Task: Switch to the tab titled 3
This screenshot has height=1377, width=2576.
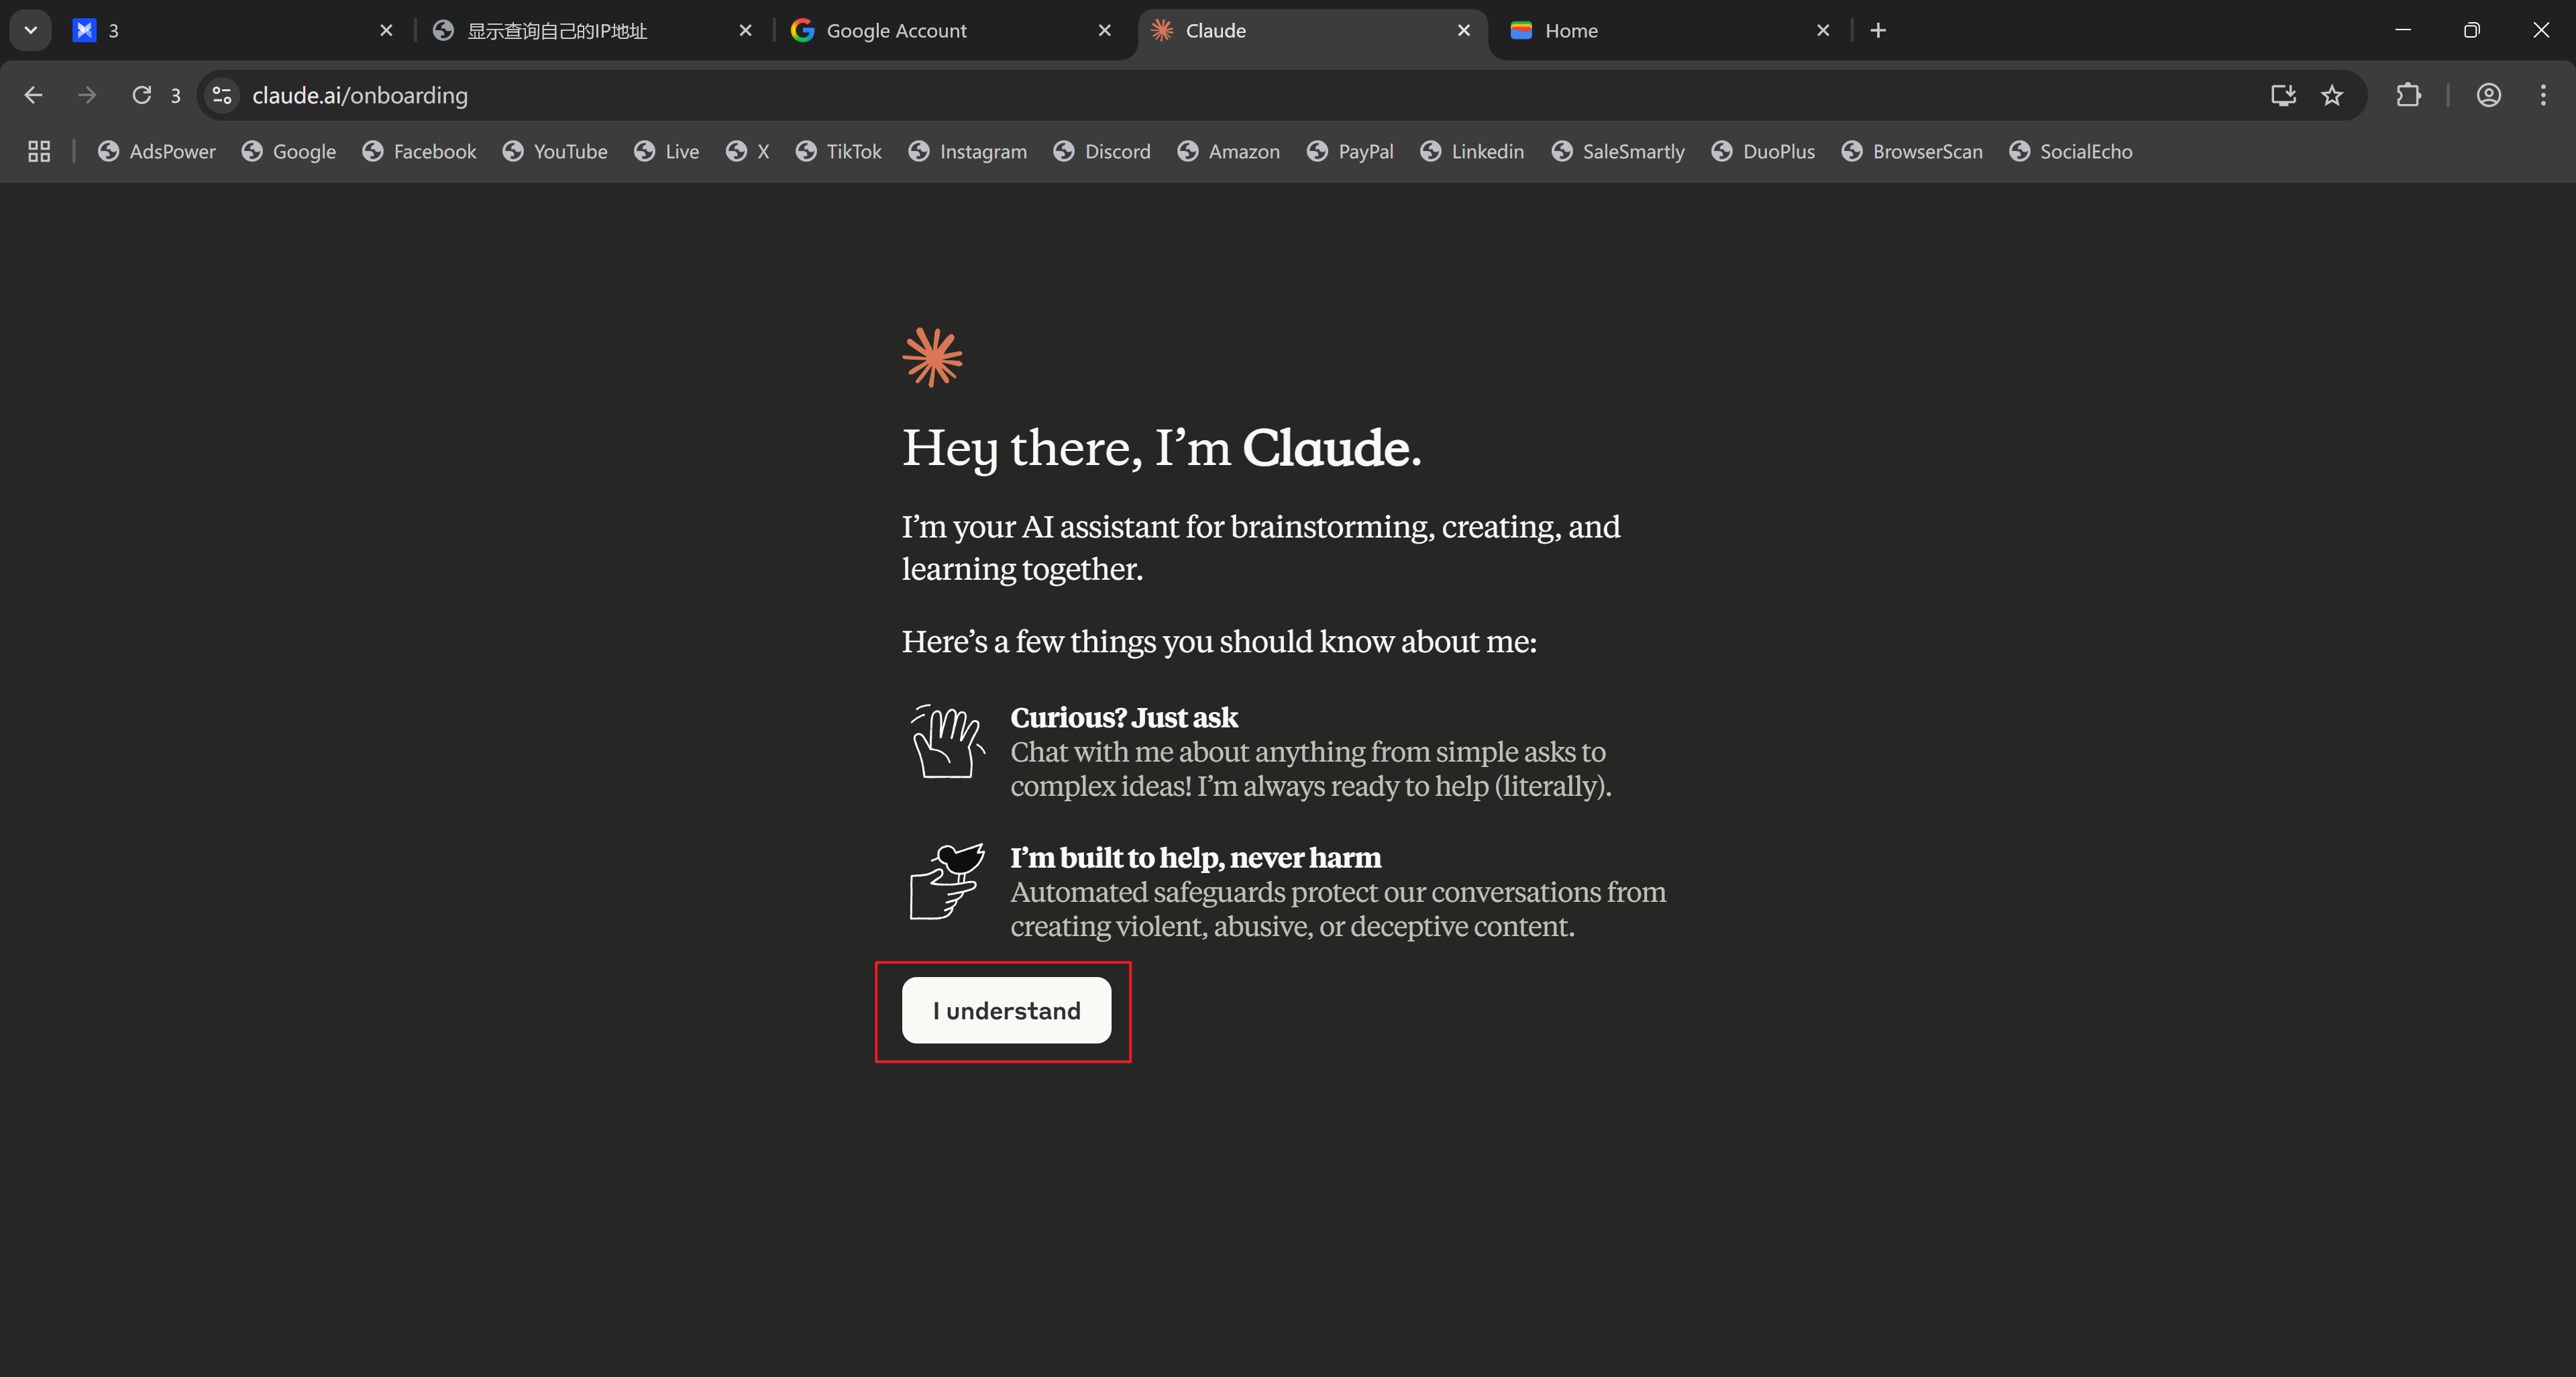Action: 232,30
